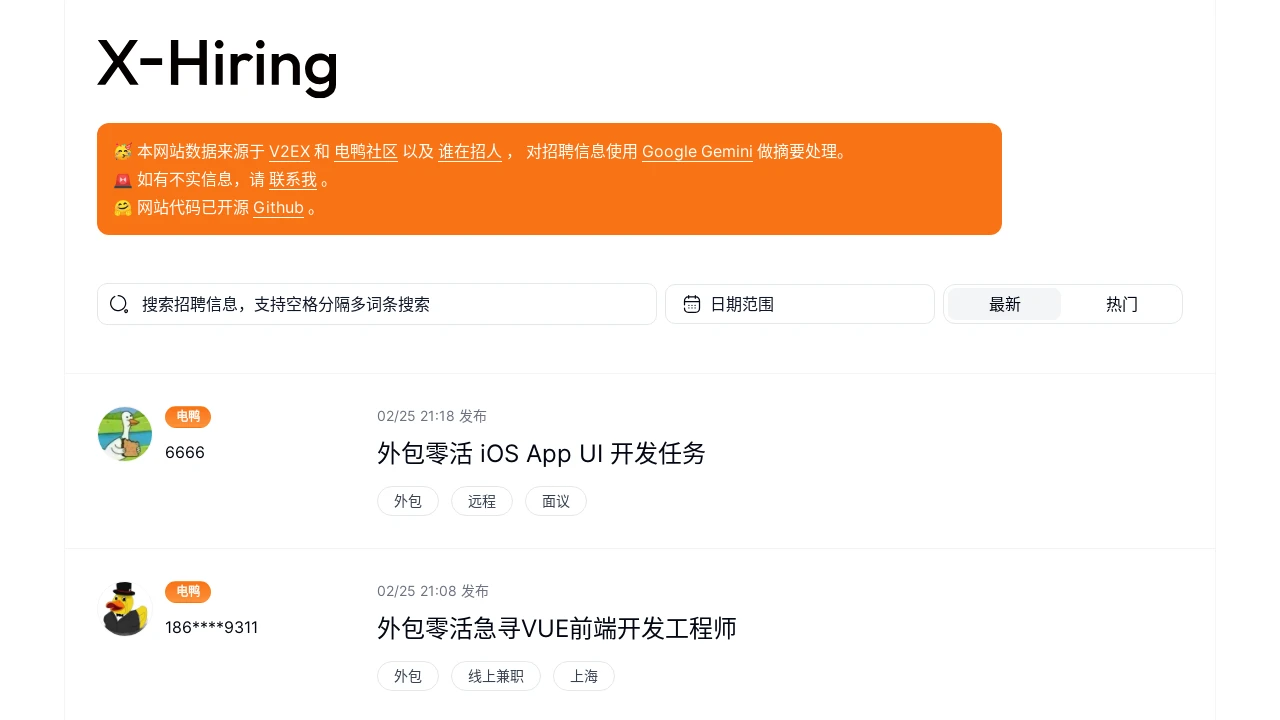Open the 谁在招人 link

[470, 152]
